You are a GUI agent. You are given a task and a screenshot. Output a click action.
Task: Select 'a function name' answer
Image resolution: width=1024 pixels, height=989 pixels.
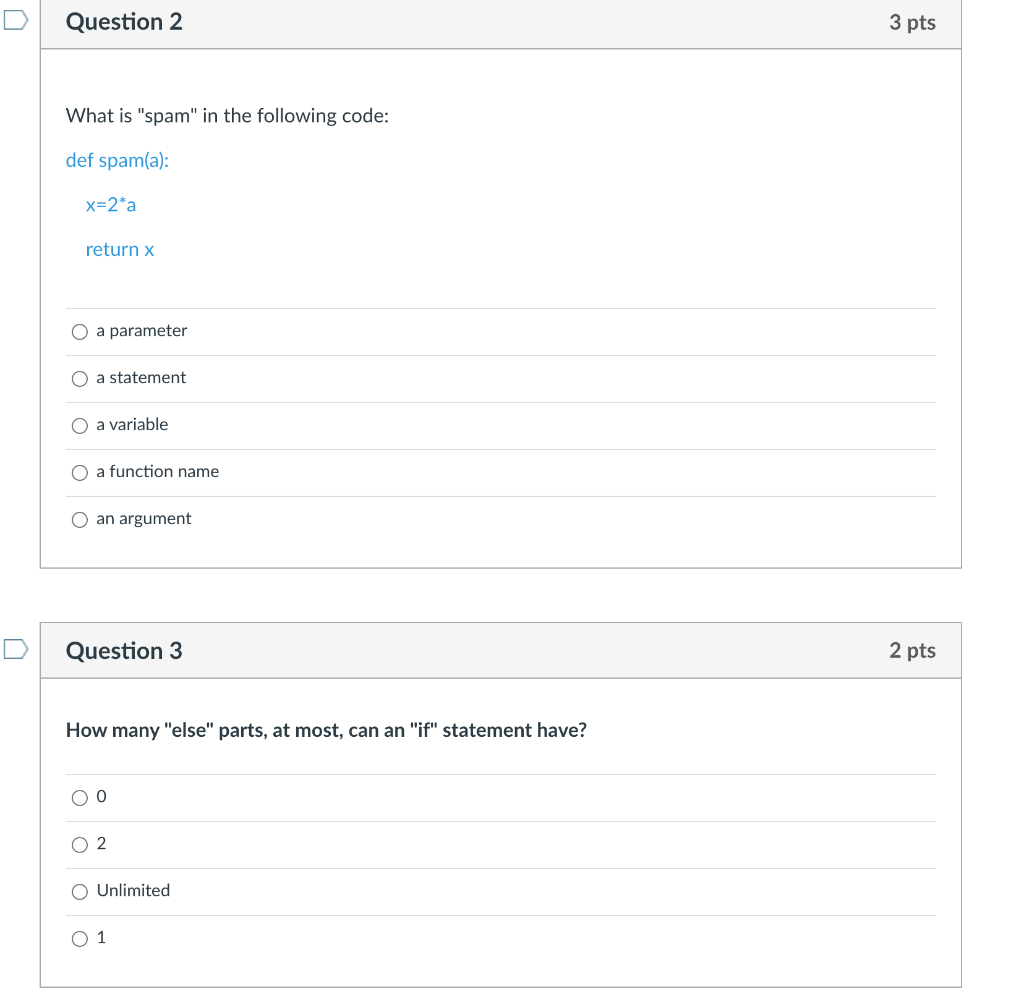click(x=80, y=473)
